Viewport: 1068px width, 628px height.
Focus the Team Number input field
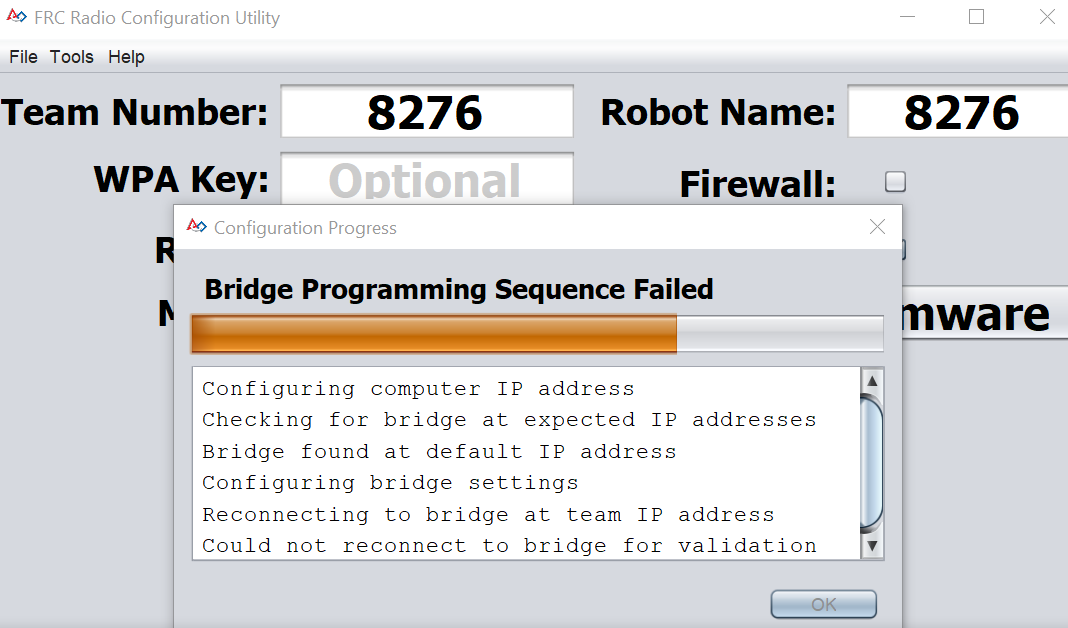(427, 111)
